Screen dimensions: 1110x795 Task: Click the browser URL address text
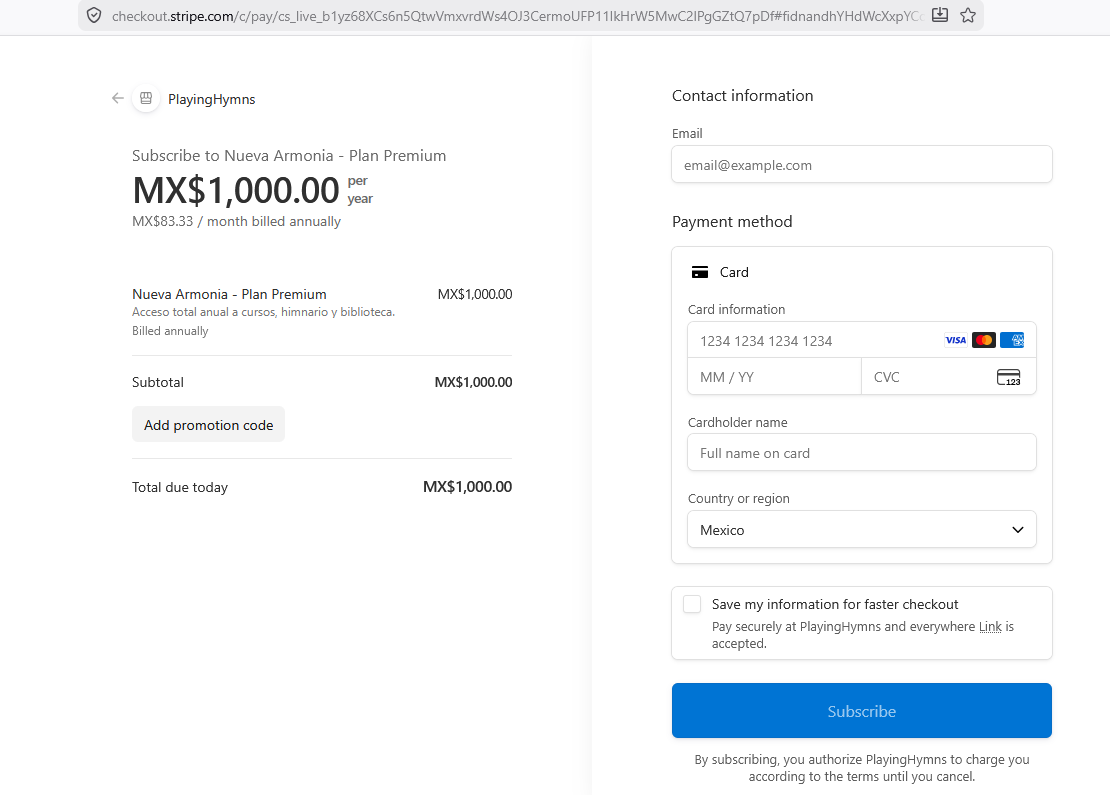point(517,16)
